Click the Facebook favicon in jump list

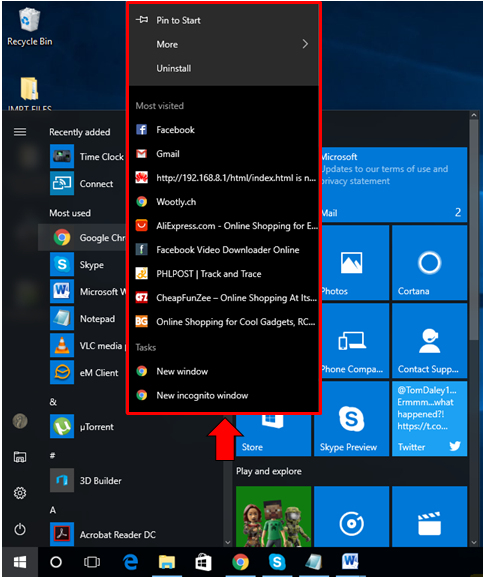coord(142,130)
